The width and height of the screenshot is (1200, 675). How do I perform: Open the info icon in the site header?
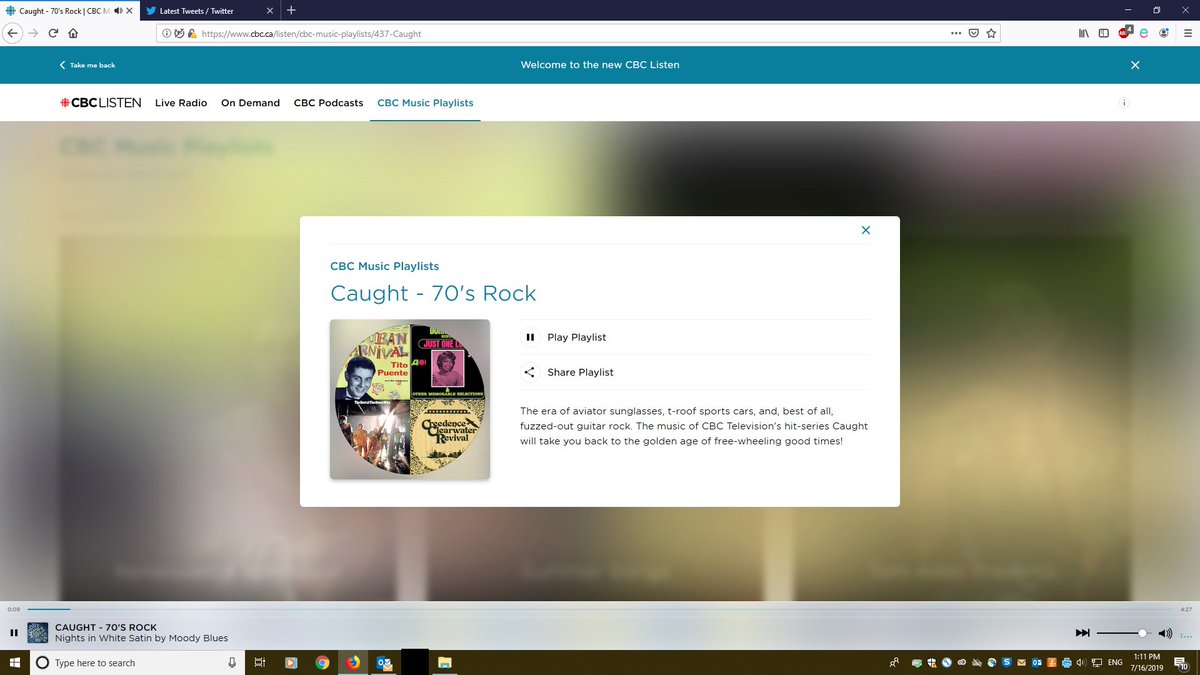point(1125,103)
